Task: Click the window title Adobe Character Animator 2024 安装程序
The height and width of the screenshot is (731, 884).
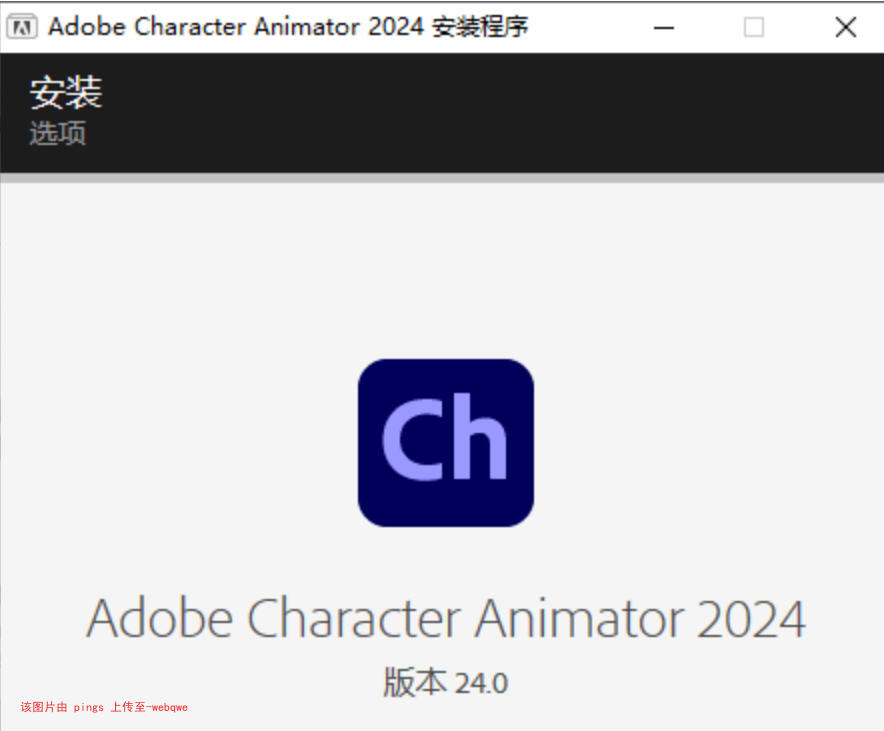Action: (x=288, y=26)
